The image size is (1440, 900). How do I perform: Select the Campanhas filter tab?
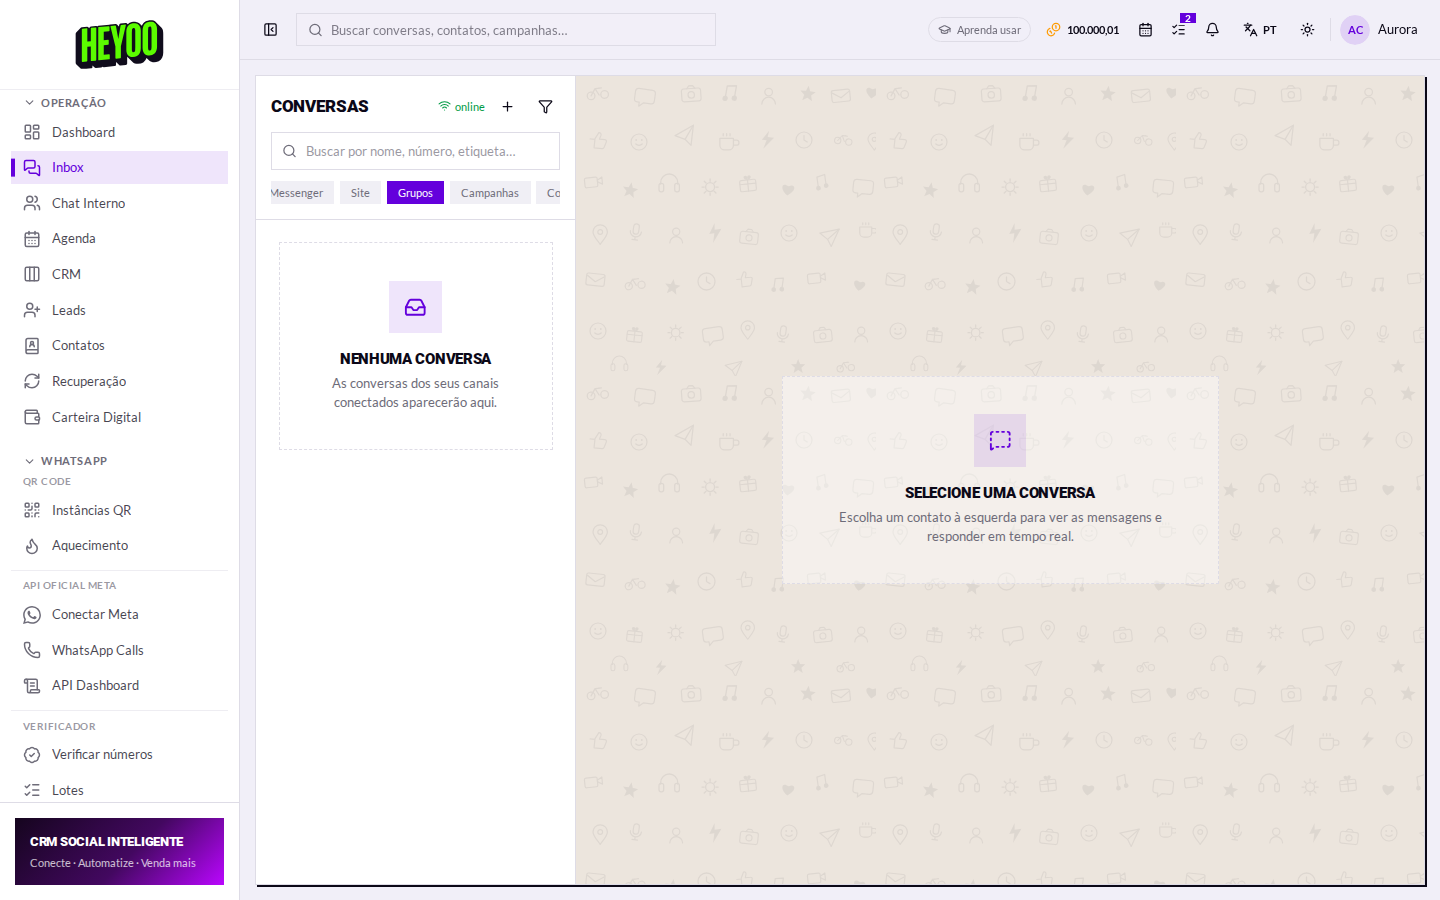[x=490, y=193]
